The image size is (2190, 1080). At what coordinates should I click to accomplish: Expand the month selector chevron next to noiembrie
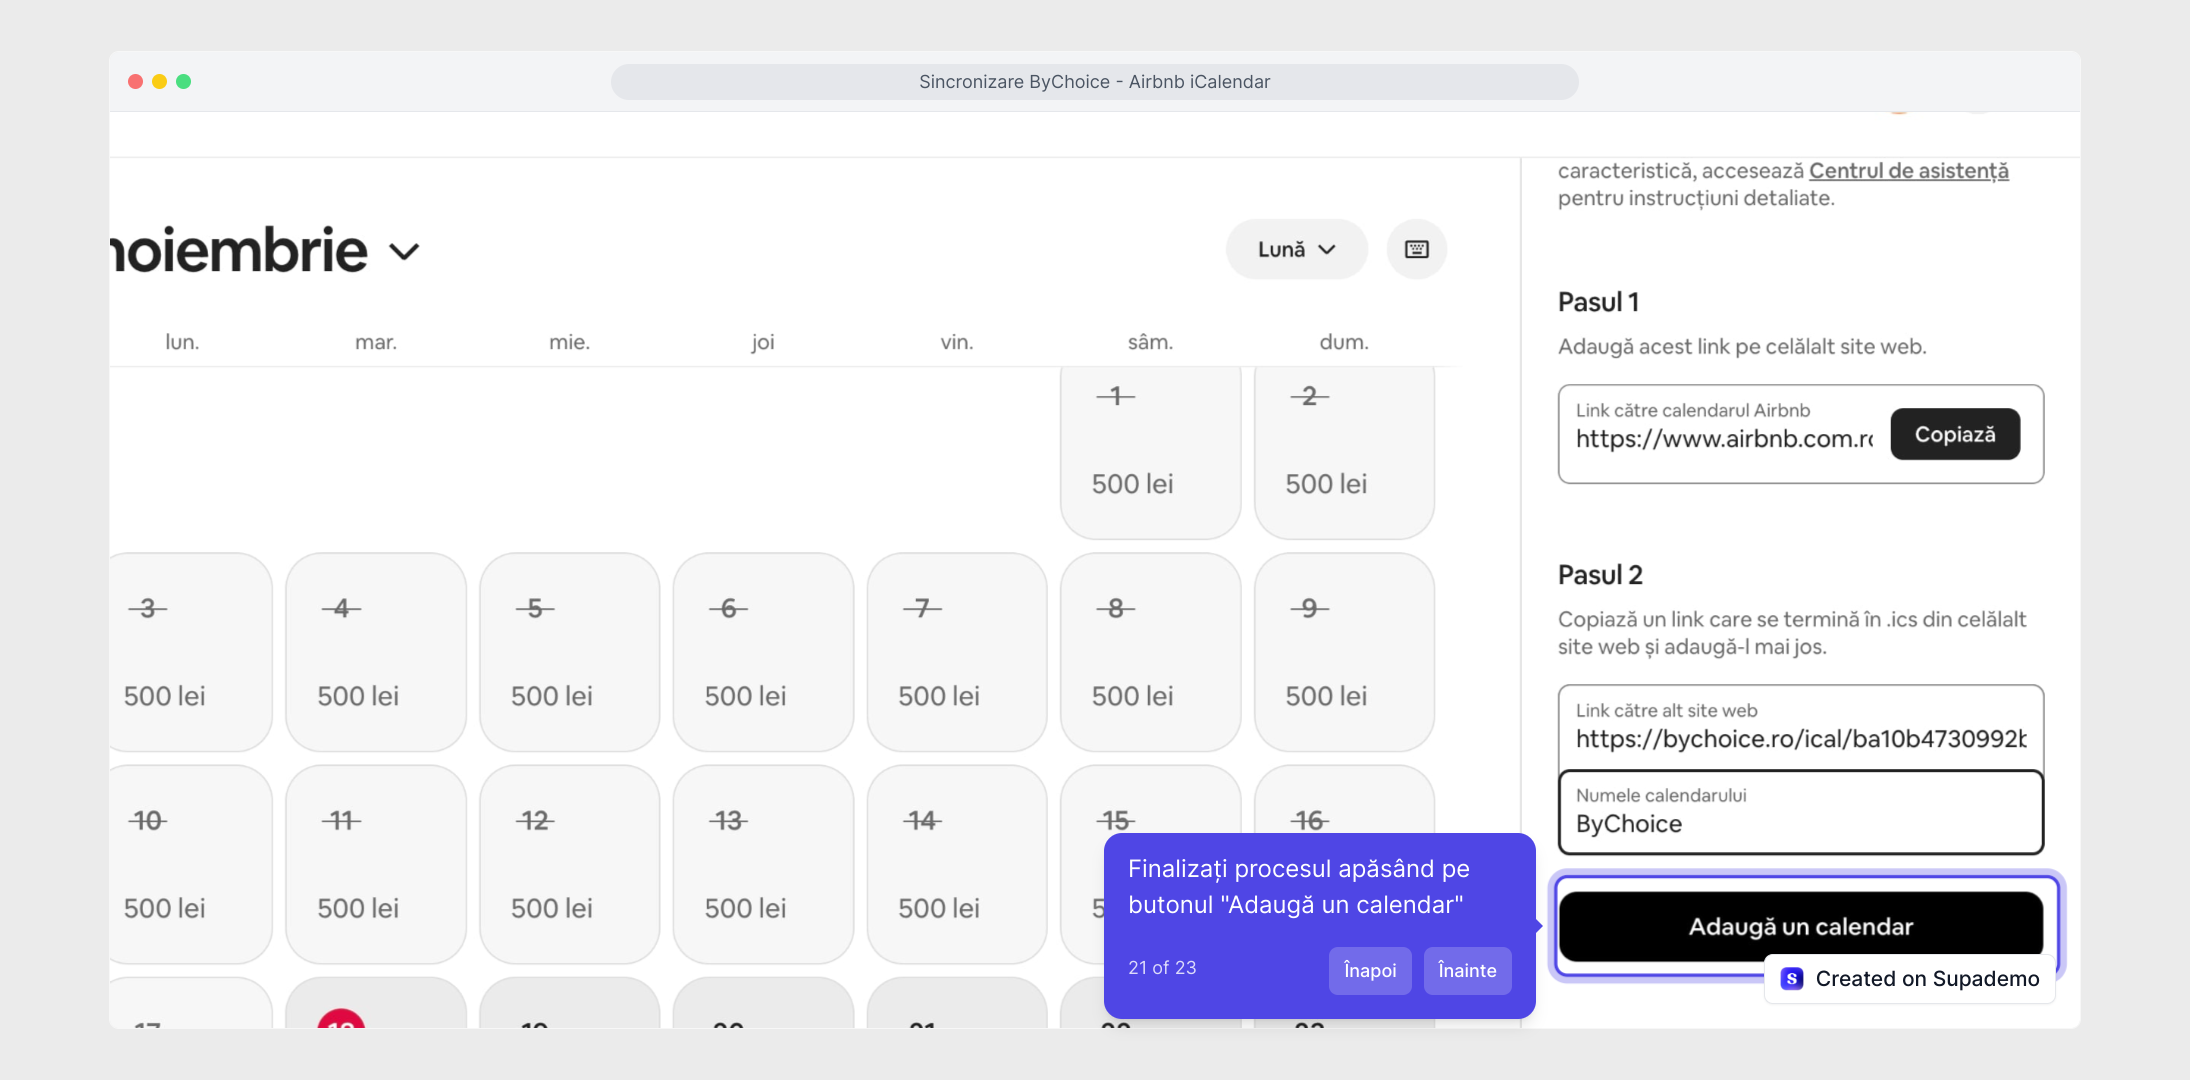coord(404,251)
